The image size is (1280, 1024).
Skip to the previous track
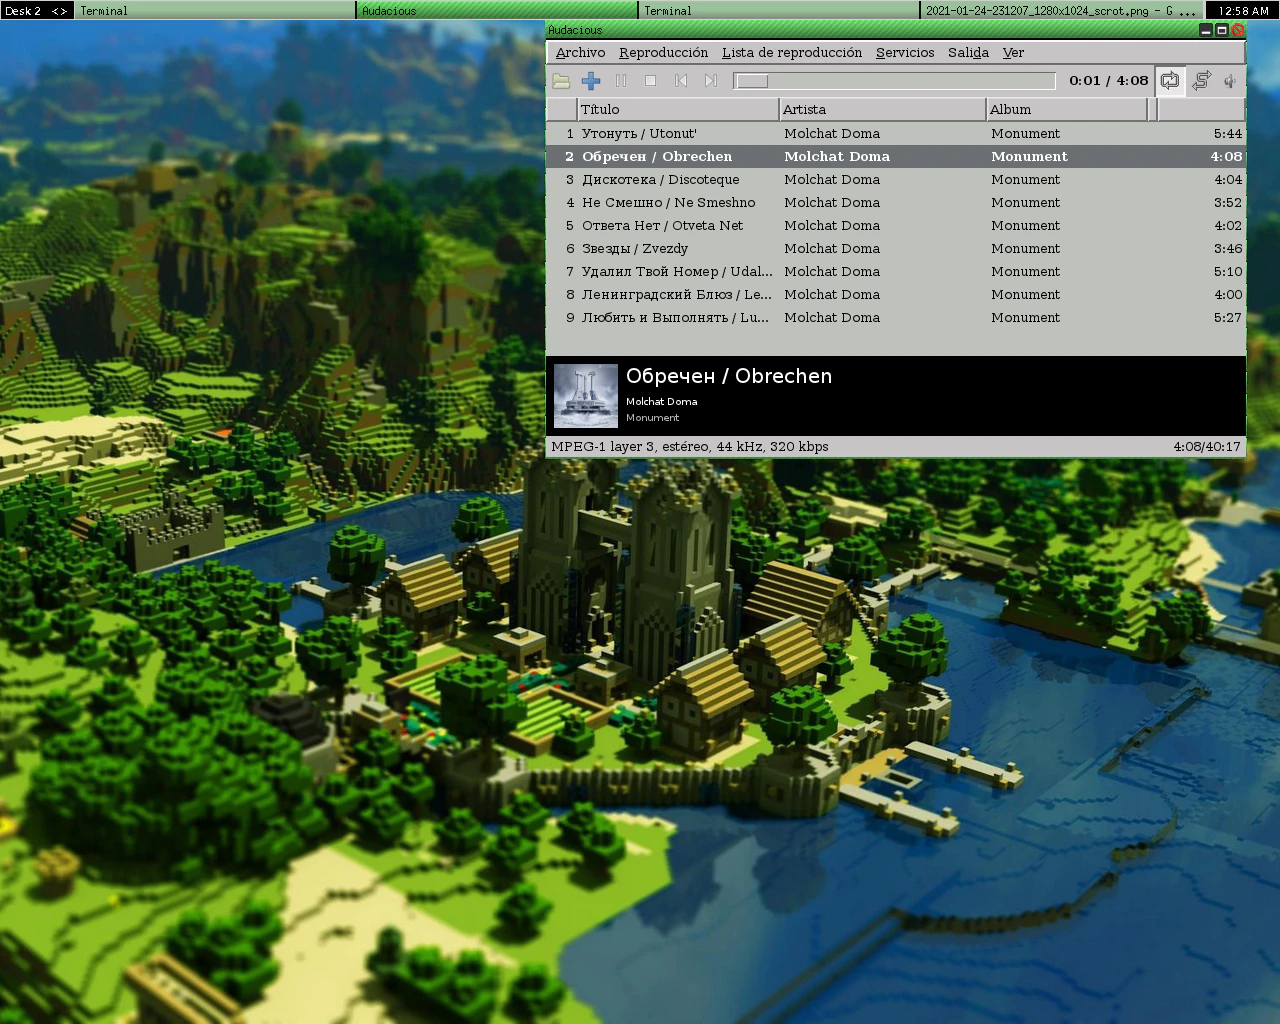pos(681,81)
